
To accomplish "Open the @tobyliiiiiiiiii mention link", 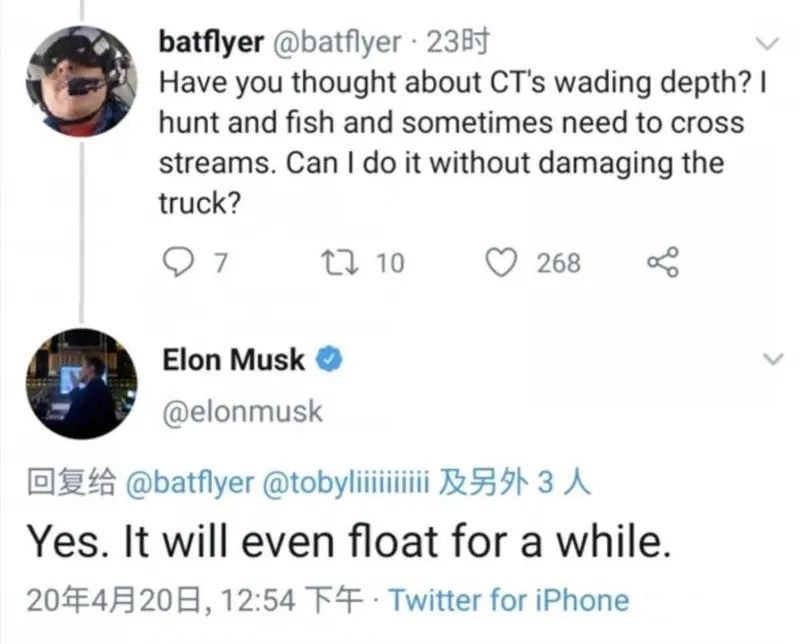I will tap(345, 484).
